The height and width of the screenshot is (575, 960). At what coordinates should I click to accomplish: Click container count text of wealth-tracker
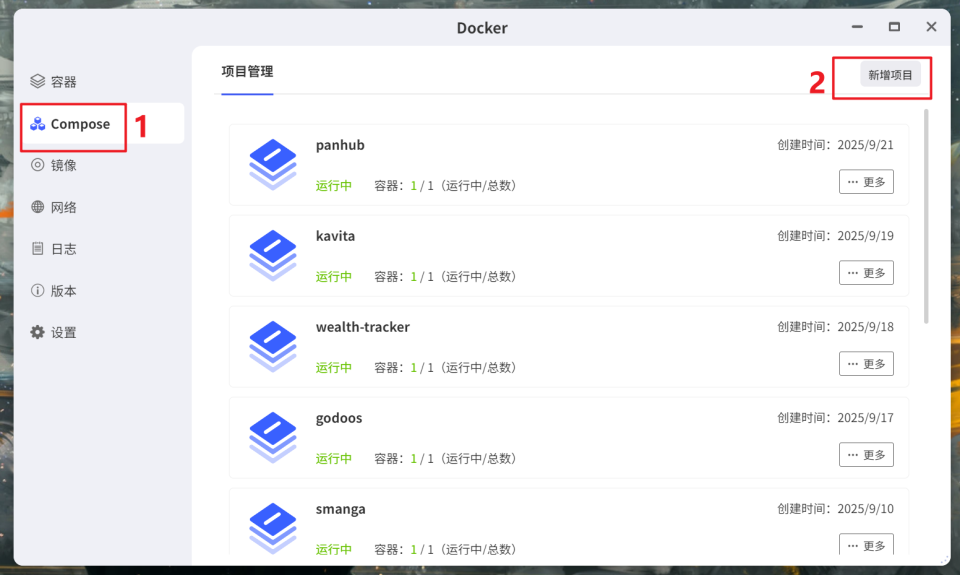[446, 367]
